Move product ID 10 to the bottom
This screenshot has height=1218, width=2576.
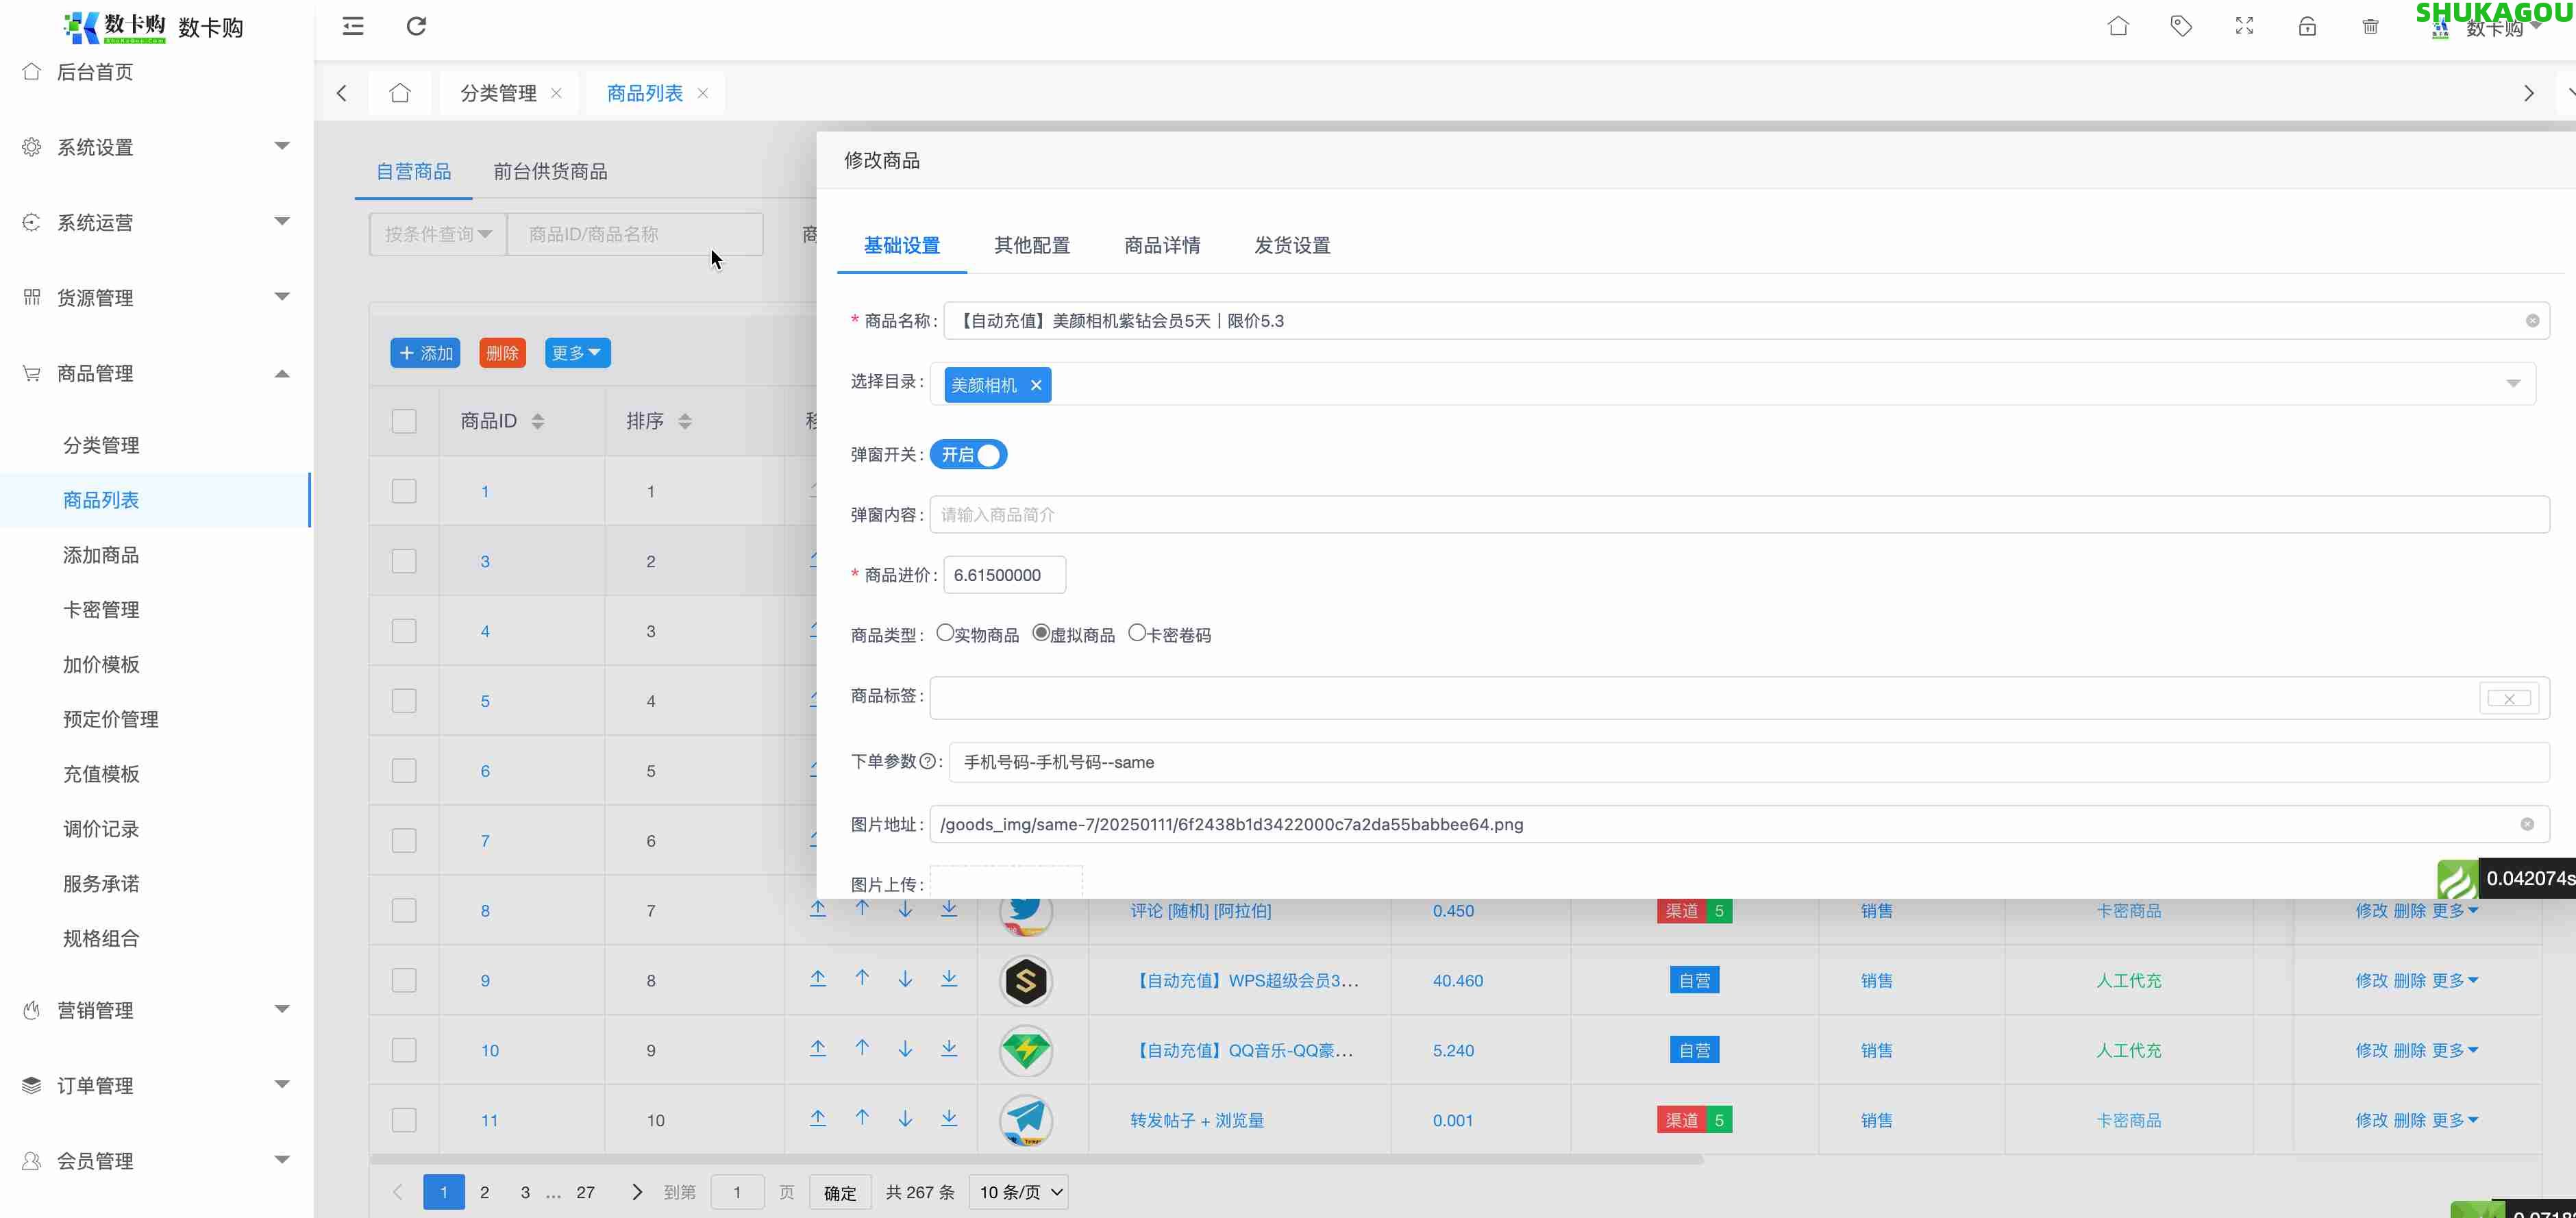(948, 1048)
